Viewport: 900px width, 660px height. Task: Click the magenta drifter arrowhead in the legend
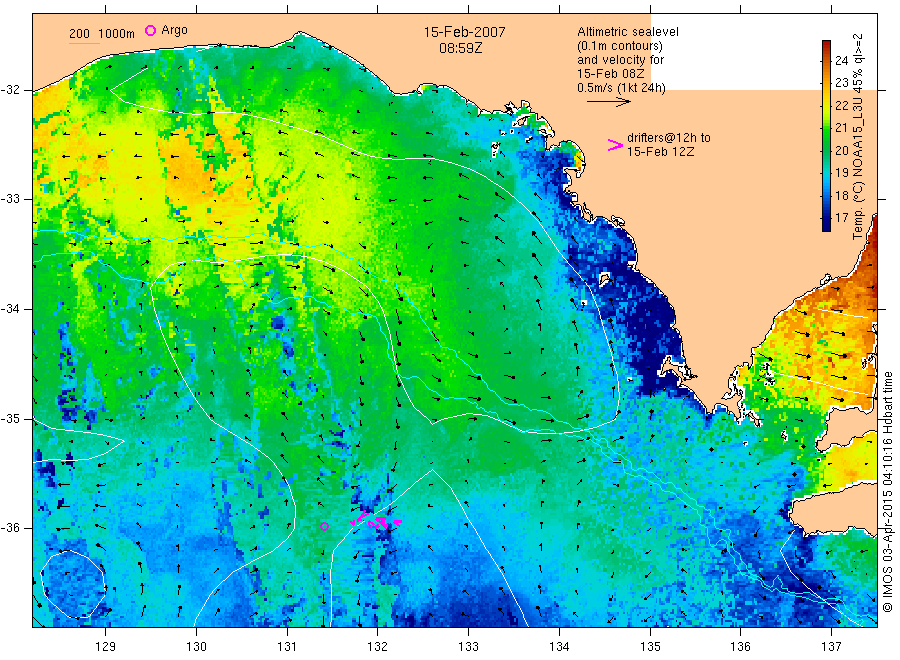(615, 145)
